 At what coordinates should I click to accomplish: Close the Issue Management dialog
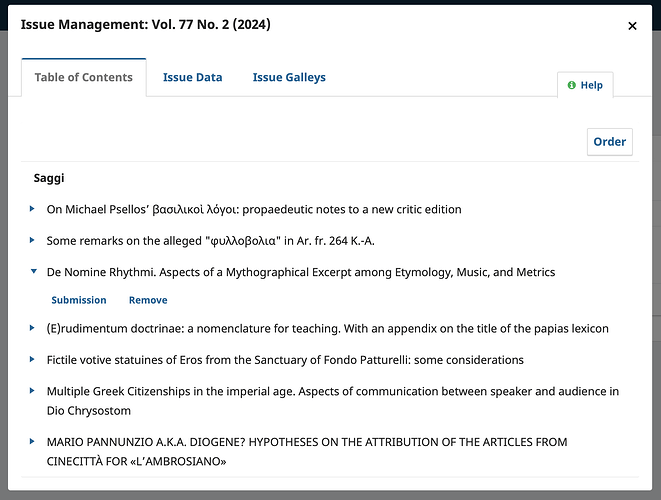point(632,26)
